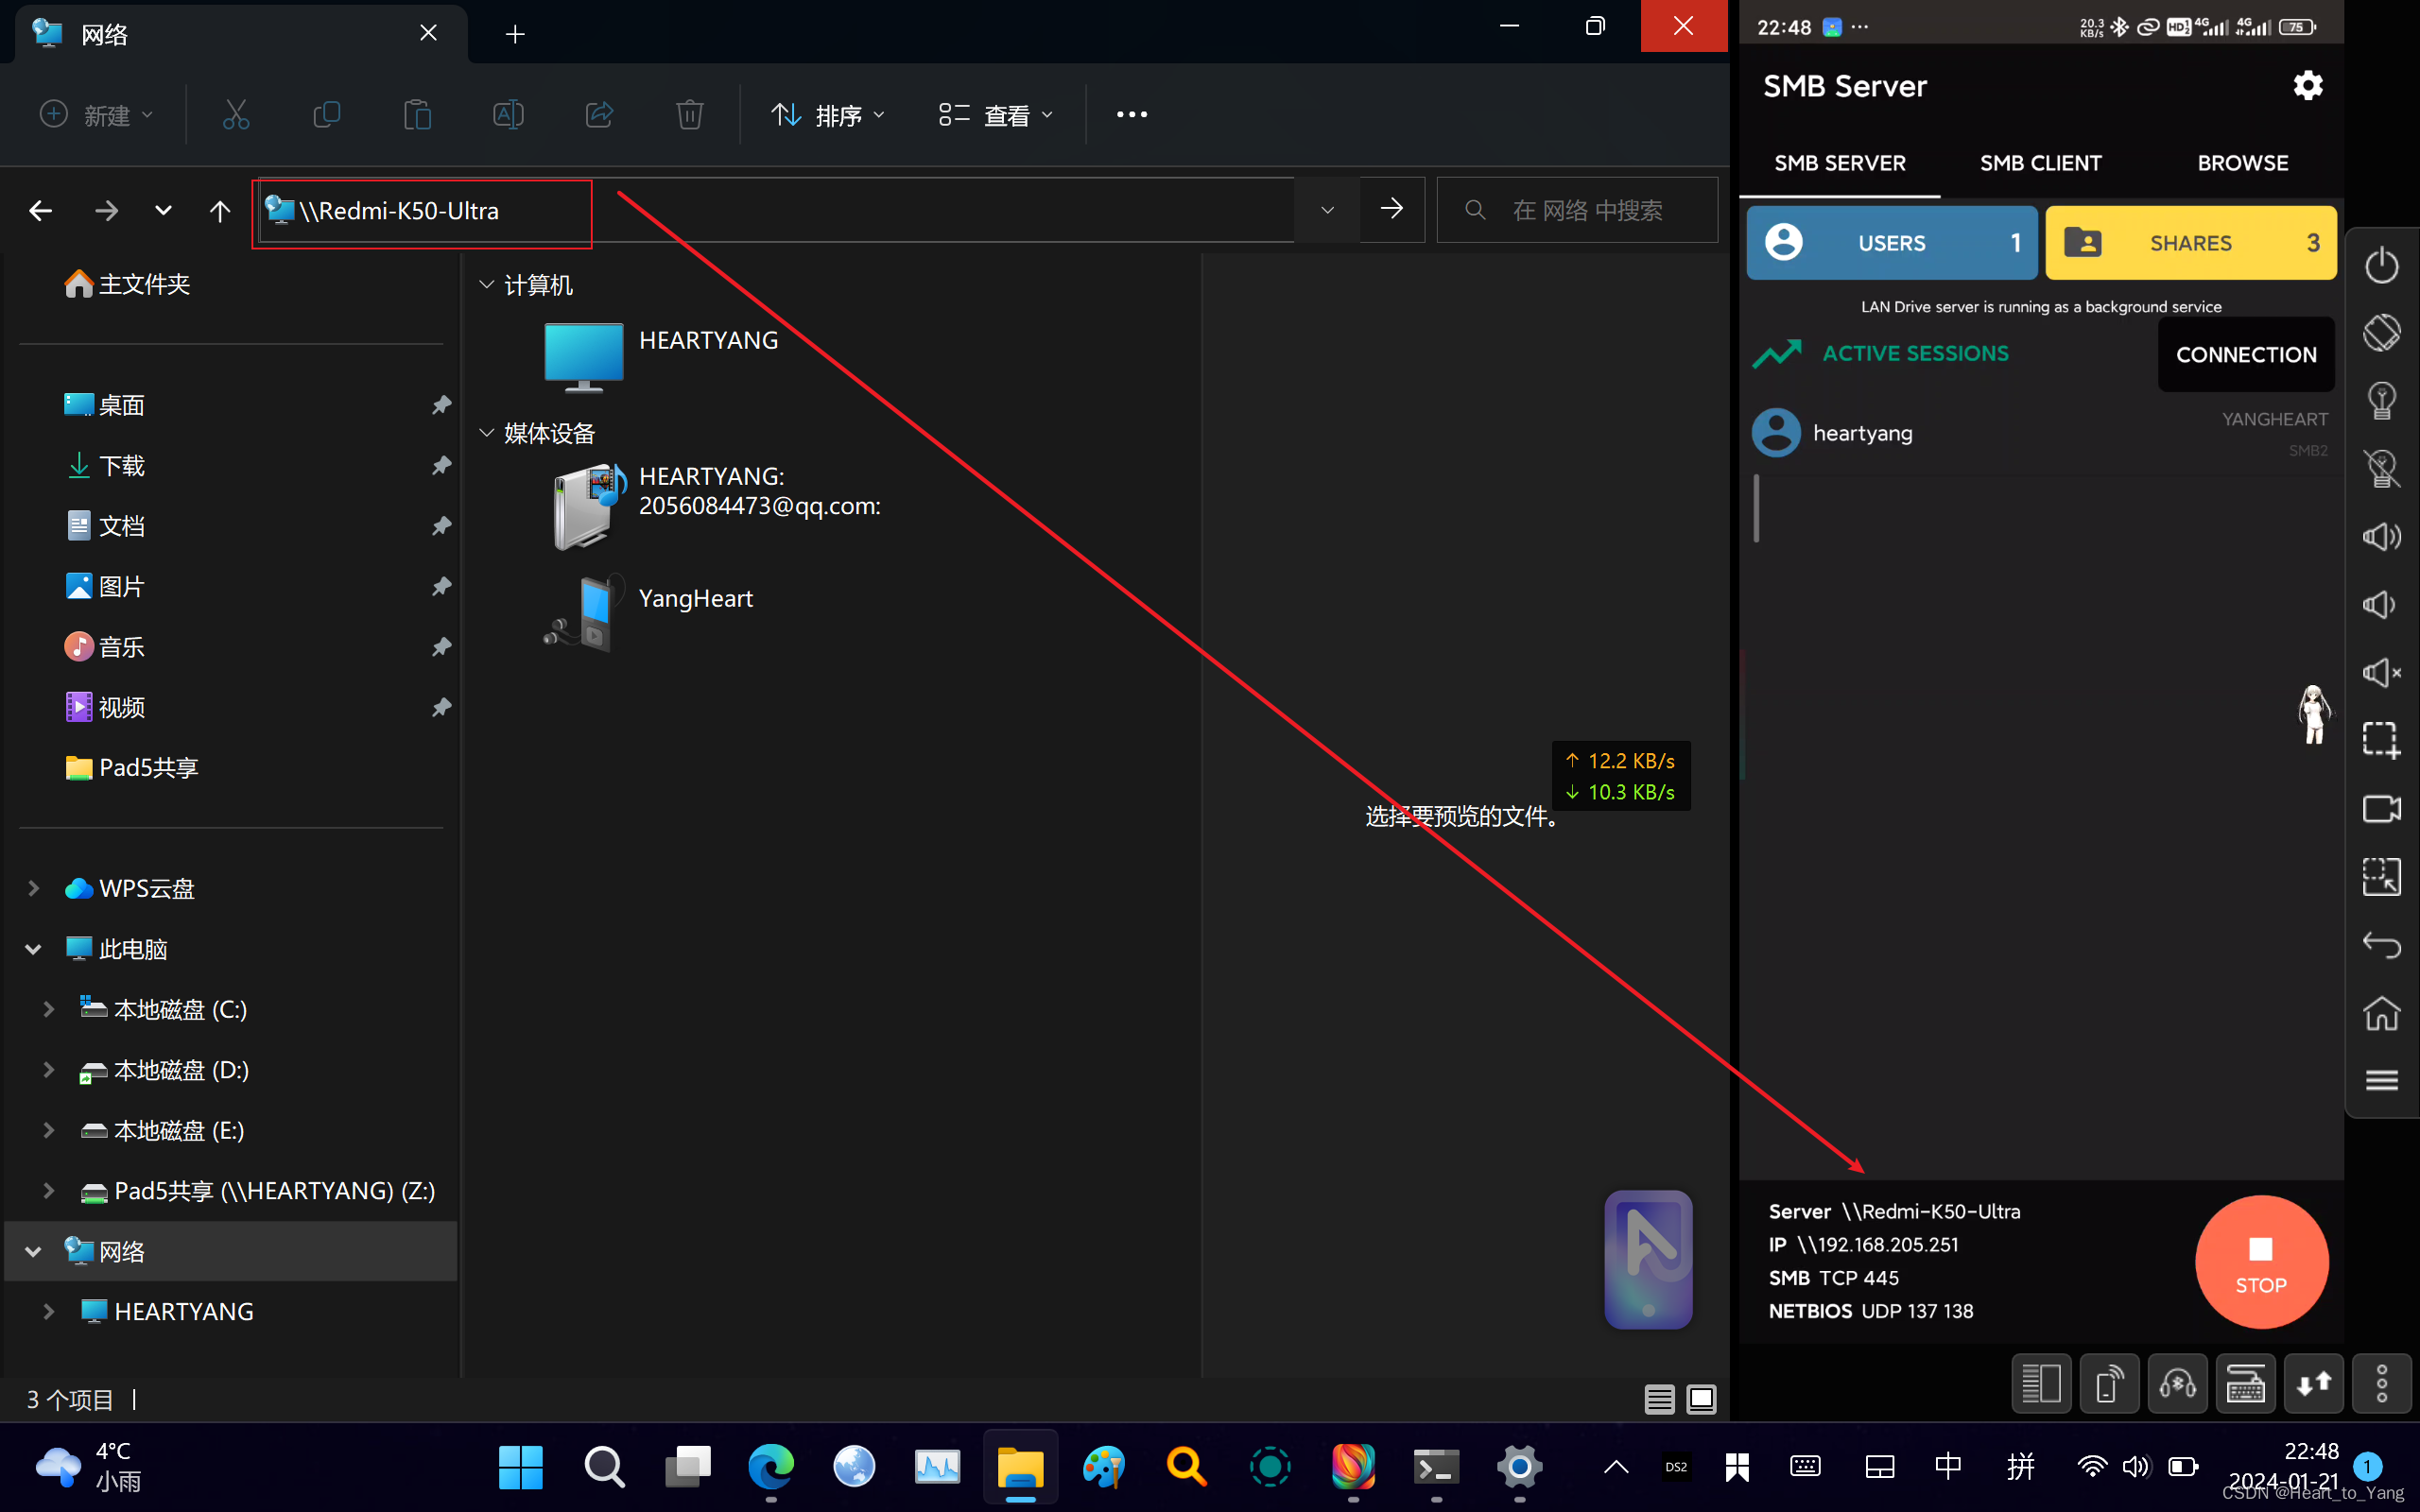Click the keyboard icon in phone bottom bar
Image resolution: width=2420 pixels, height=1512 pixels.
[x=2245, y=1384]
